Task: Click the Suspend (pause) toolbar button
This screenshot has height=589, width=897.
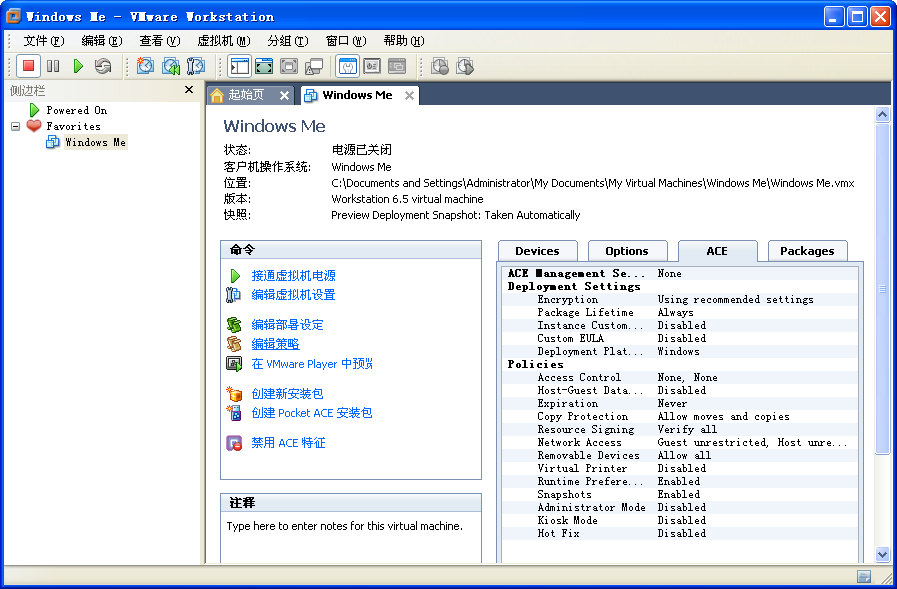Action: click(53, 66)
